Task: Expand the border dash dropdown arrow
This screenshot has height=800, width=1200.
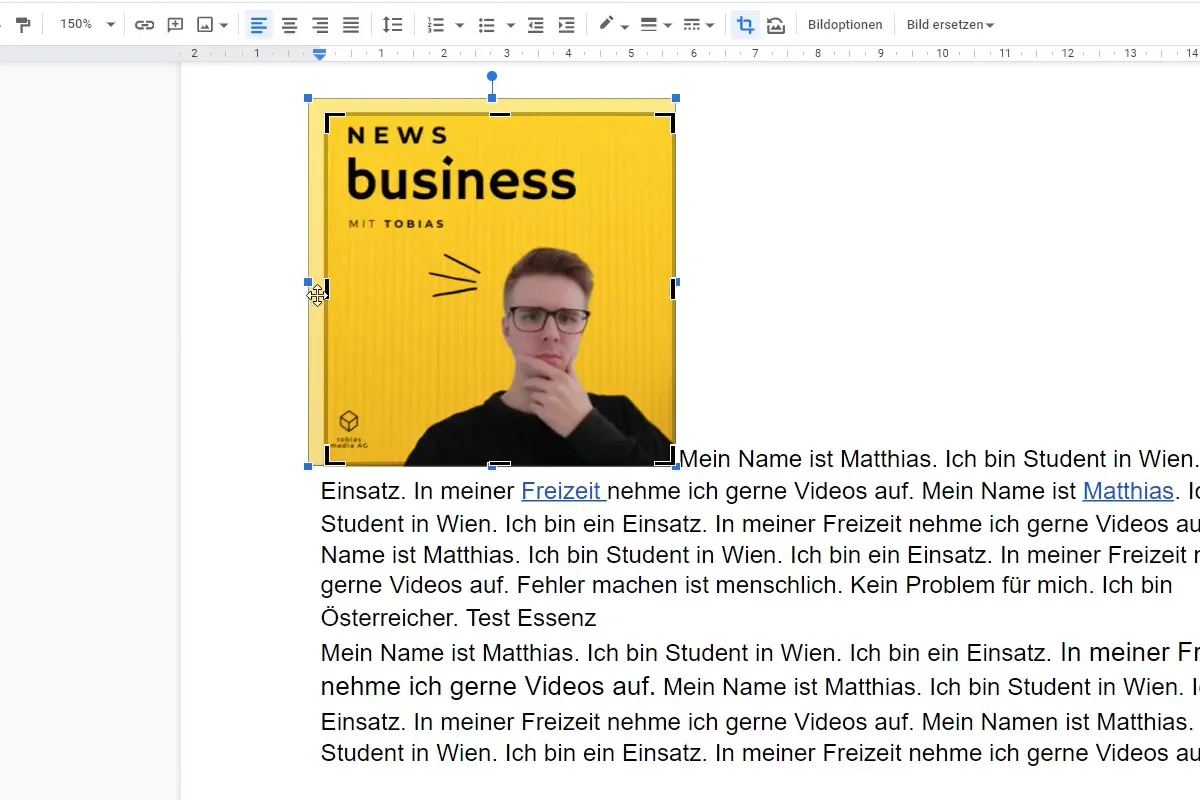Action: click(710, 25)
